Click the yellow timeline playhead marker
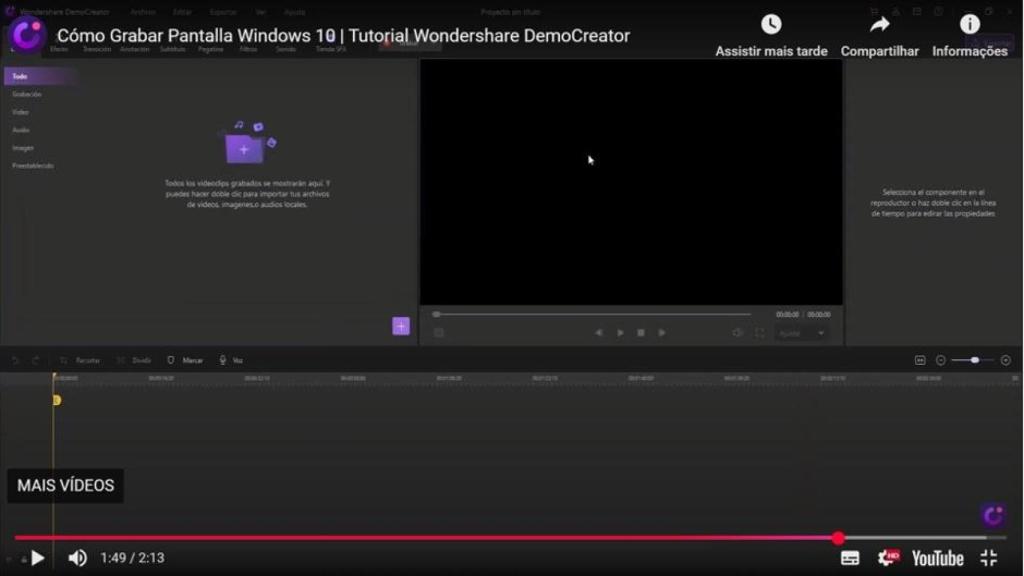Screen dimensions: 1024x576 [57, 400]
